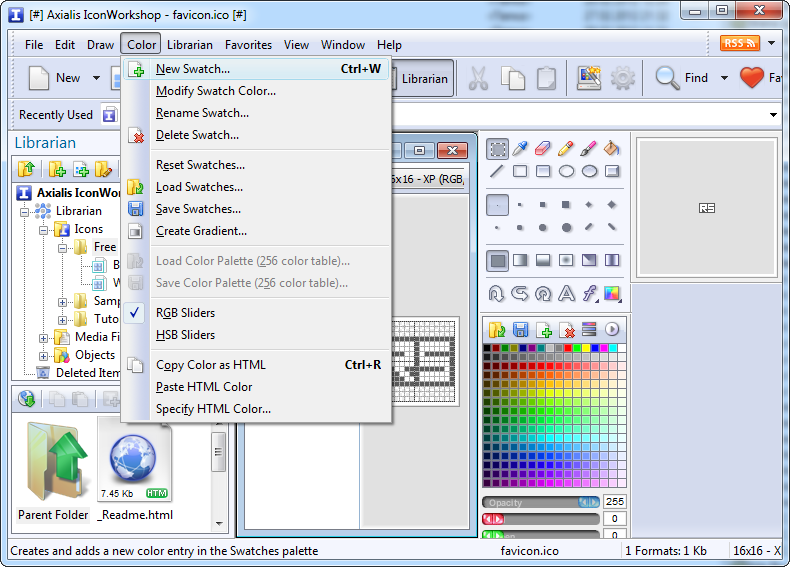Choose Create Gradient... menu entry
790x567 pixels.
point(256,231)
